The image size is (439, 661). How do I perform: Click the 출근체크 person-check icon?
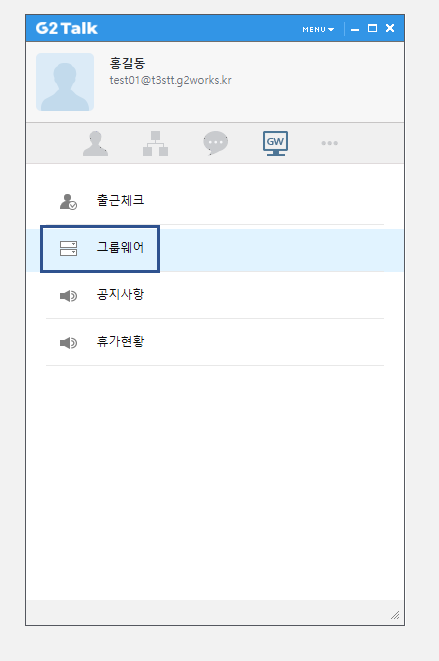pyautogui.click(x=68, y=202)
